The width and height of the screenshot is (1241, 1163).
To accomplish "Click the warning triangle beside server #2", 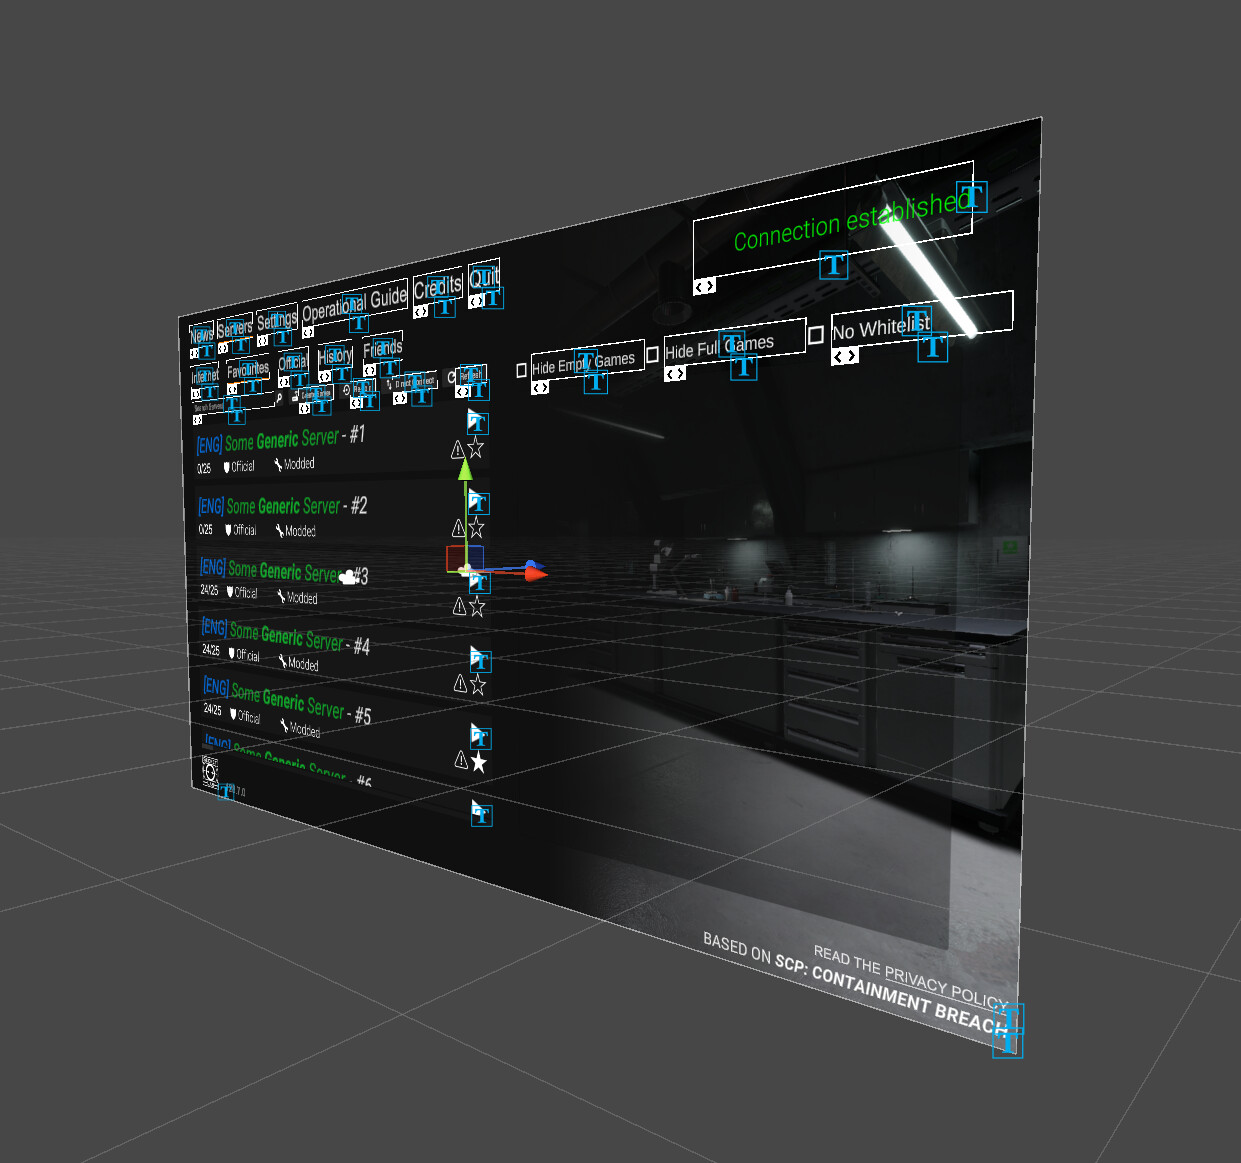I will tap(458, 527).
